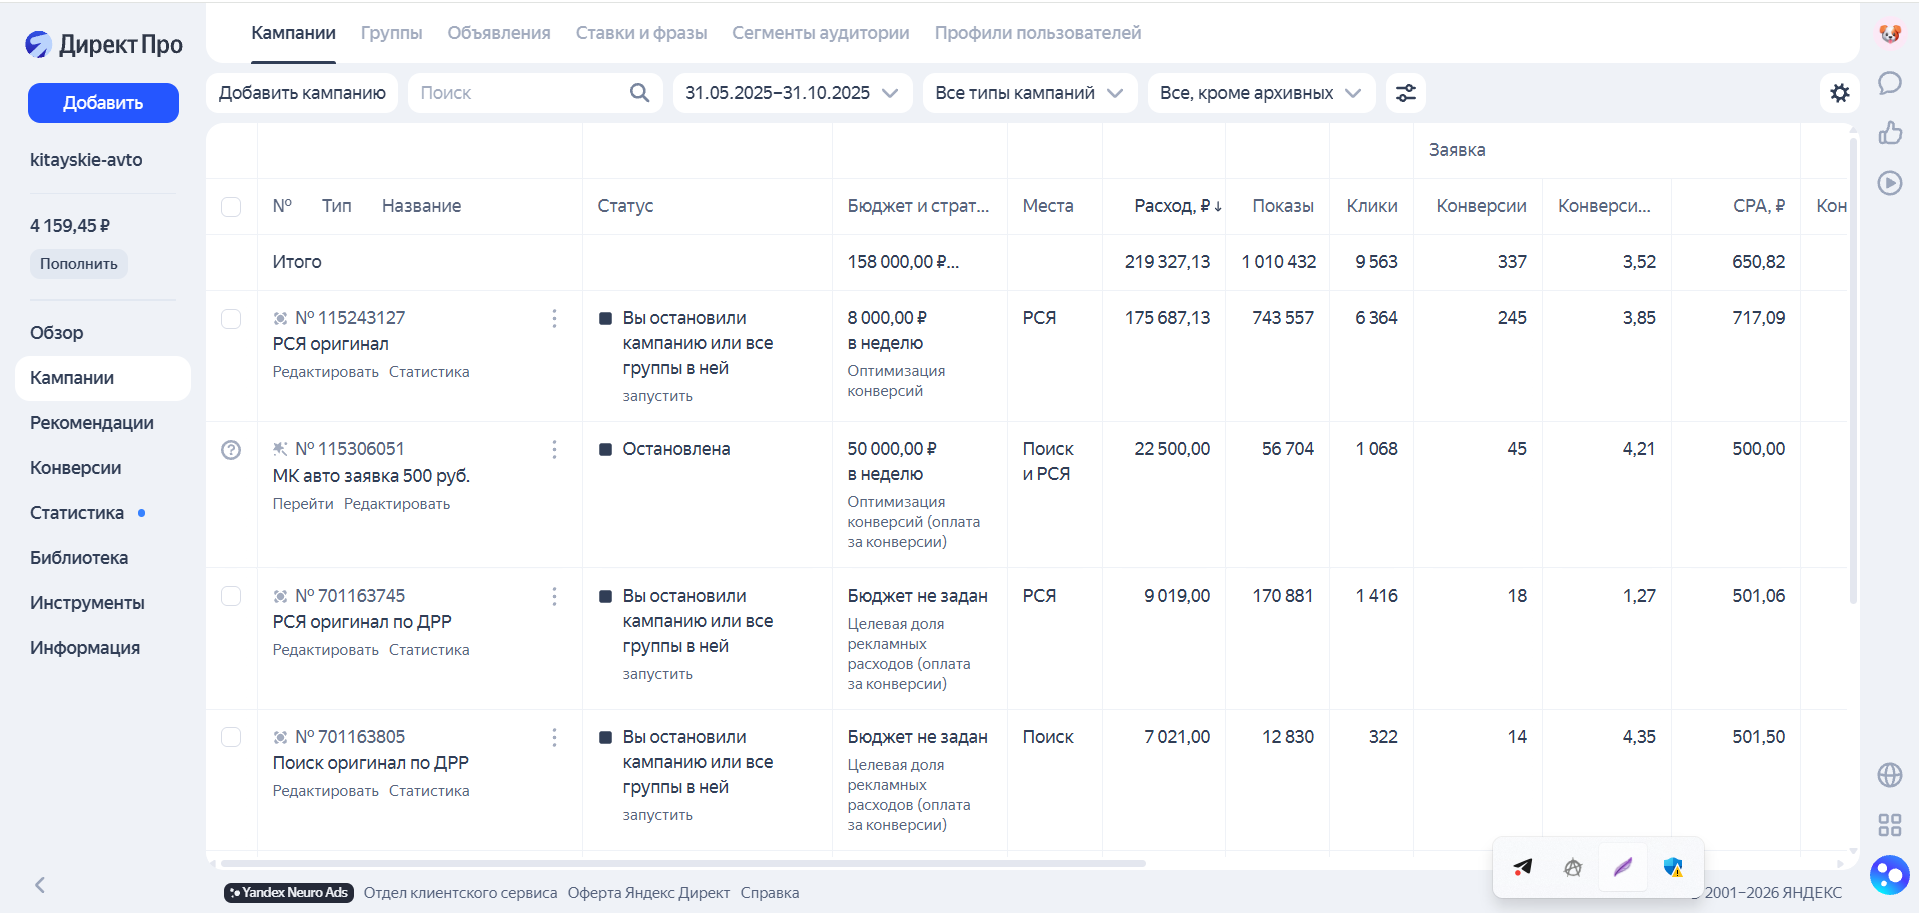The width and height of the screenshot is (1919, 913).
Task: Click Статистика link under РСЯ оригинал
Action: point(429,372)
